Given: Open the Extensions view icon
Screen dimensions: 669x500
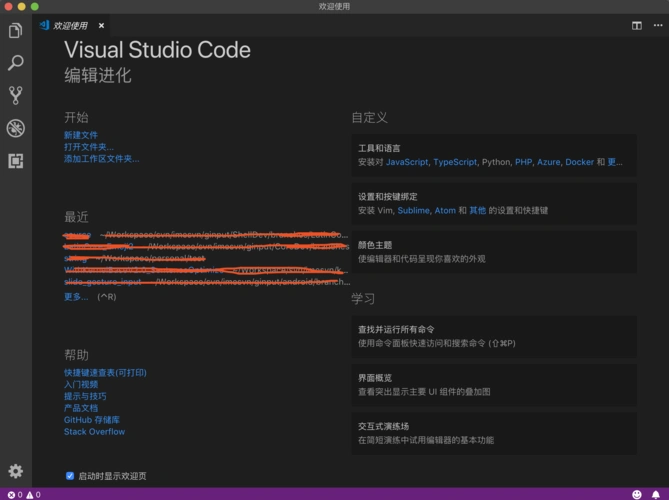Looking at the screenshot, I should click(x=15, y=161).
